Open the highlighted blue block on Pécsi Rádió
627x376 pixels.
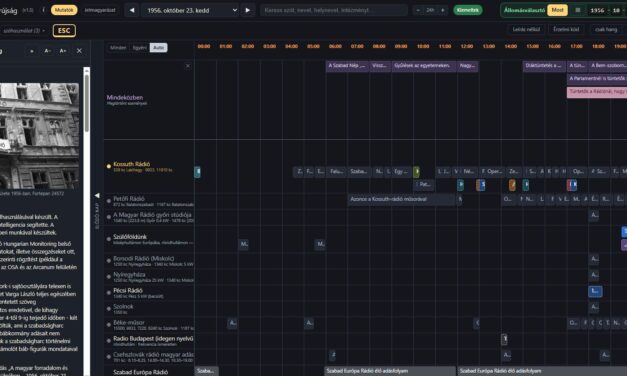click(x=595, y=291)
